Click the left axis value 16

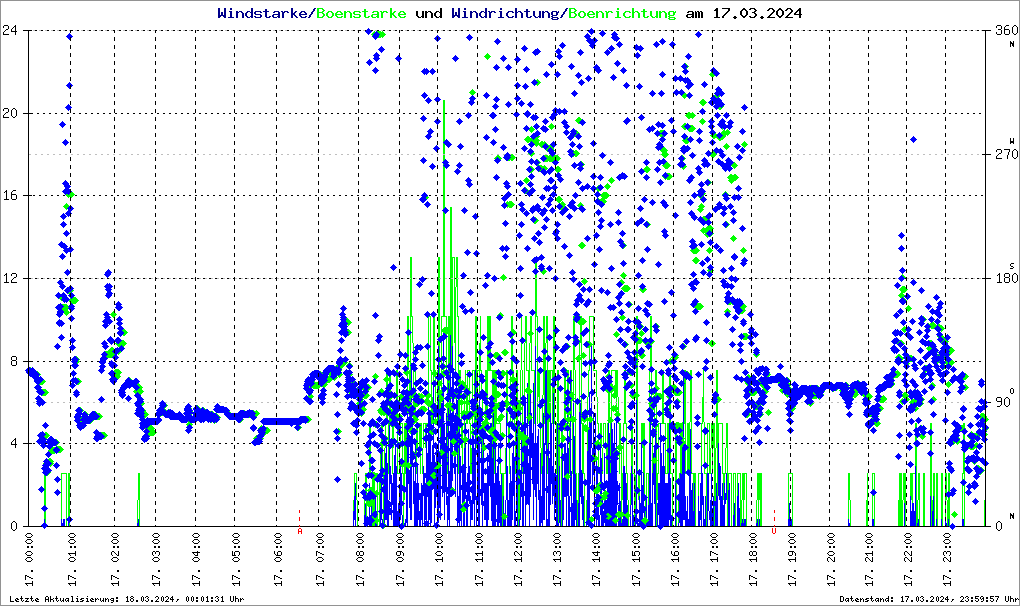point(9,196)
